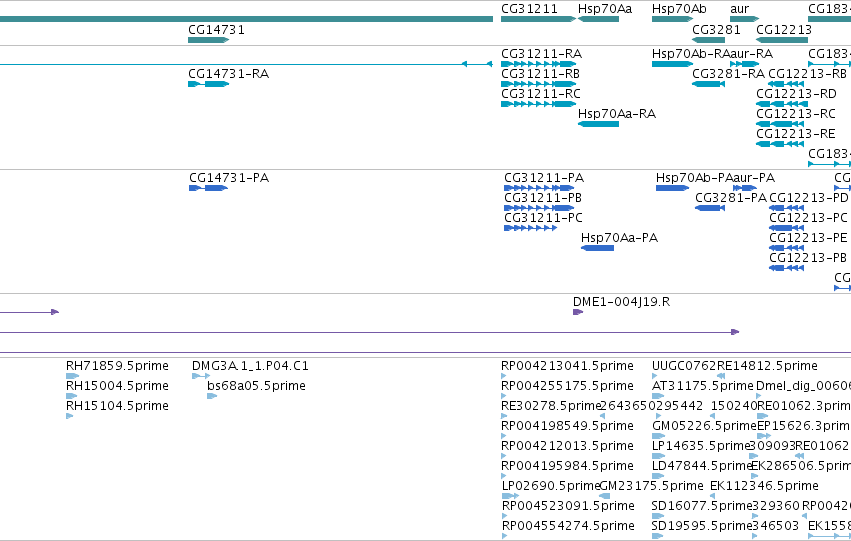Screen dimensions: 851x541
Task: Select EST RH15004.5prime
Action: (x=71, y=396)
